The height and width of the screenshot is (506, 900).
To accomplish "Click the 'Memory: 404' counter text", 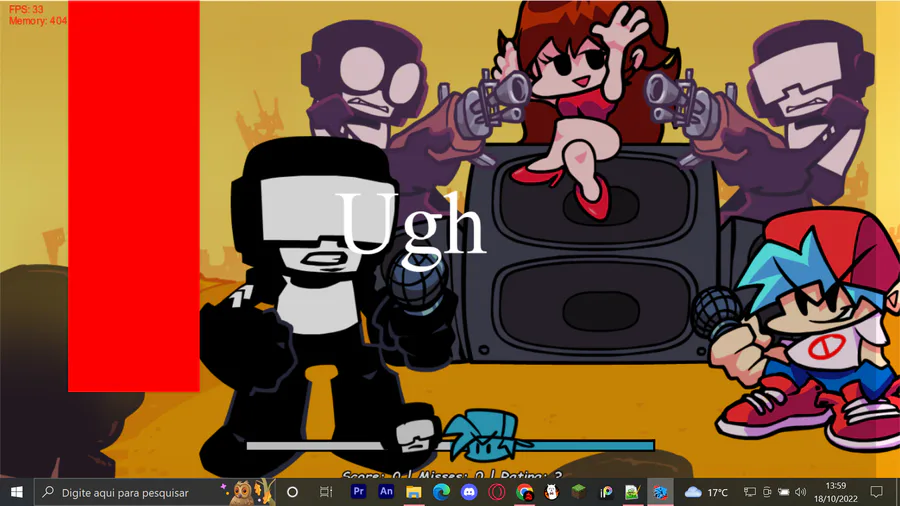I will (x=38, y=21).
